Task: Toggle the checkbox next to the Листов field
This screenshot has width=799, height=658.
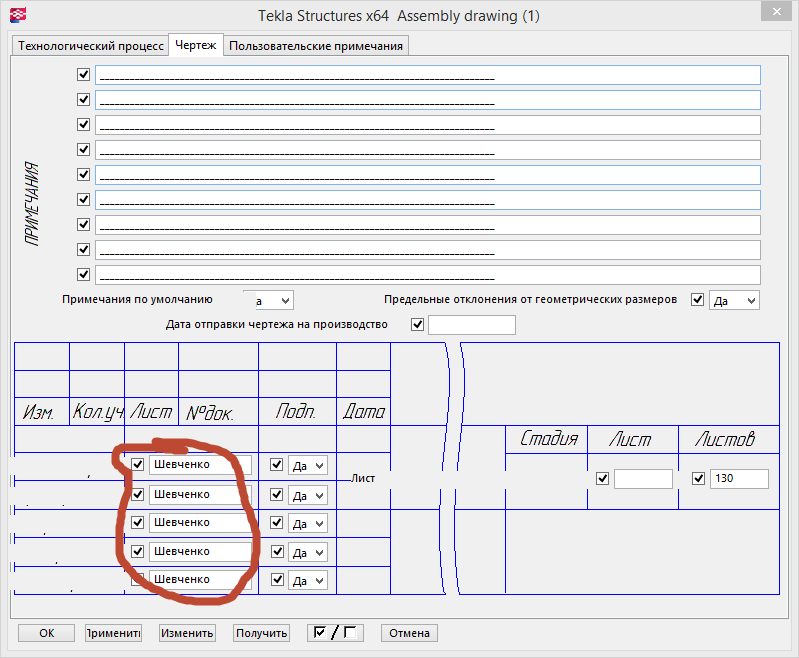Action: [699, 479]
